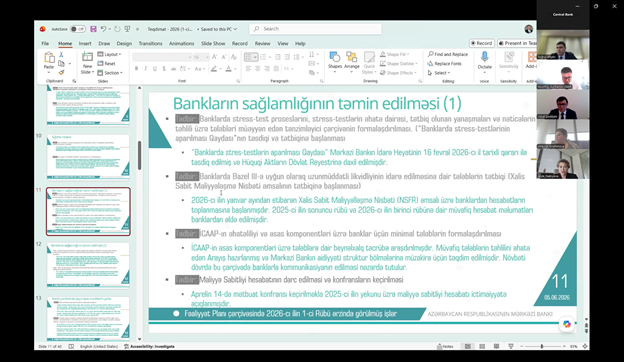
Task: Open Copilot icon near slide corner
Action: (567, 324)
